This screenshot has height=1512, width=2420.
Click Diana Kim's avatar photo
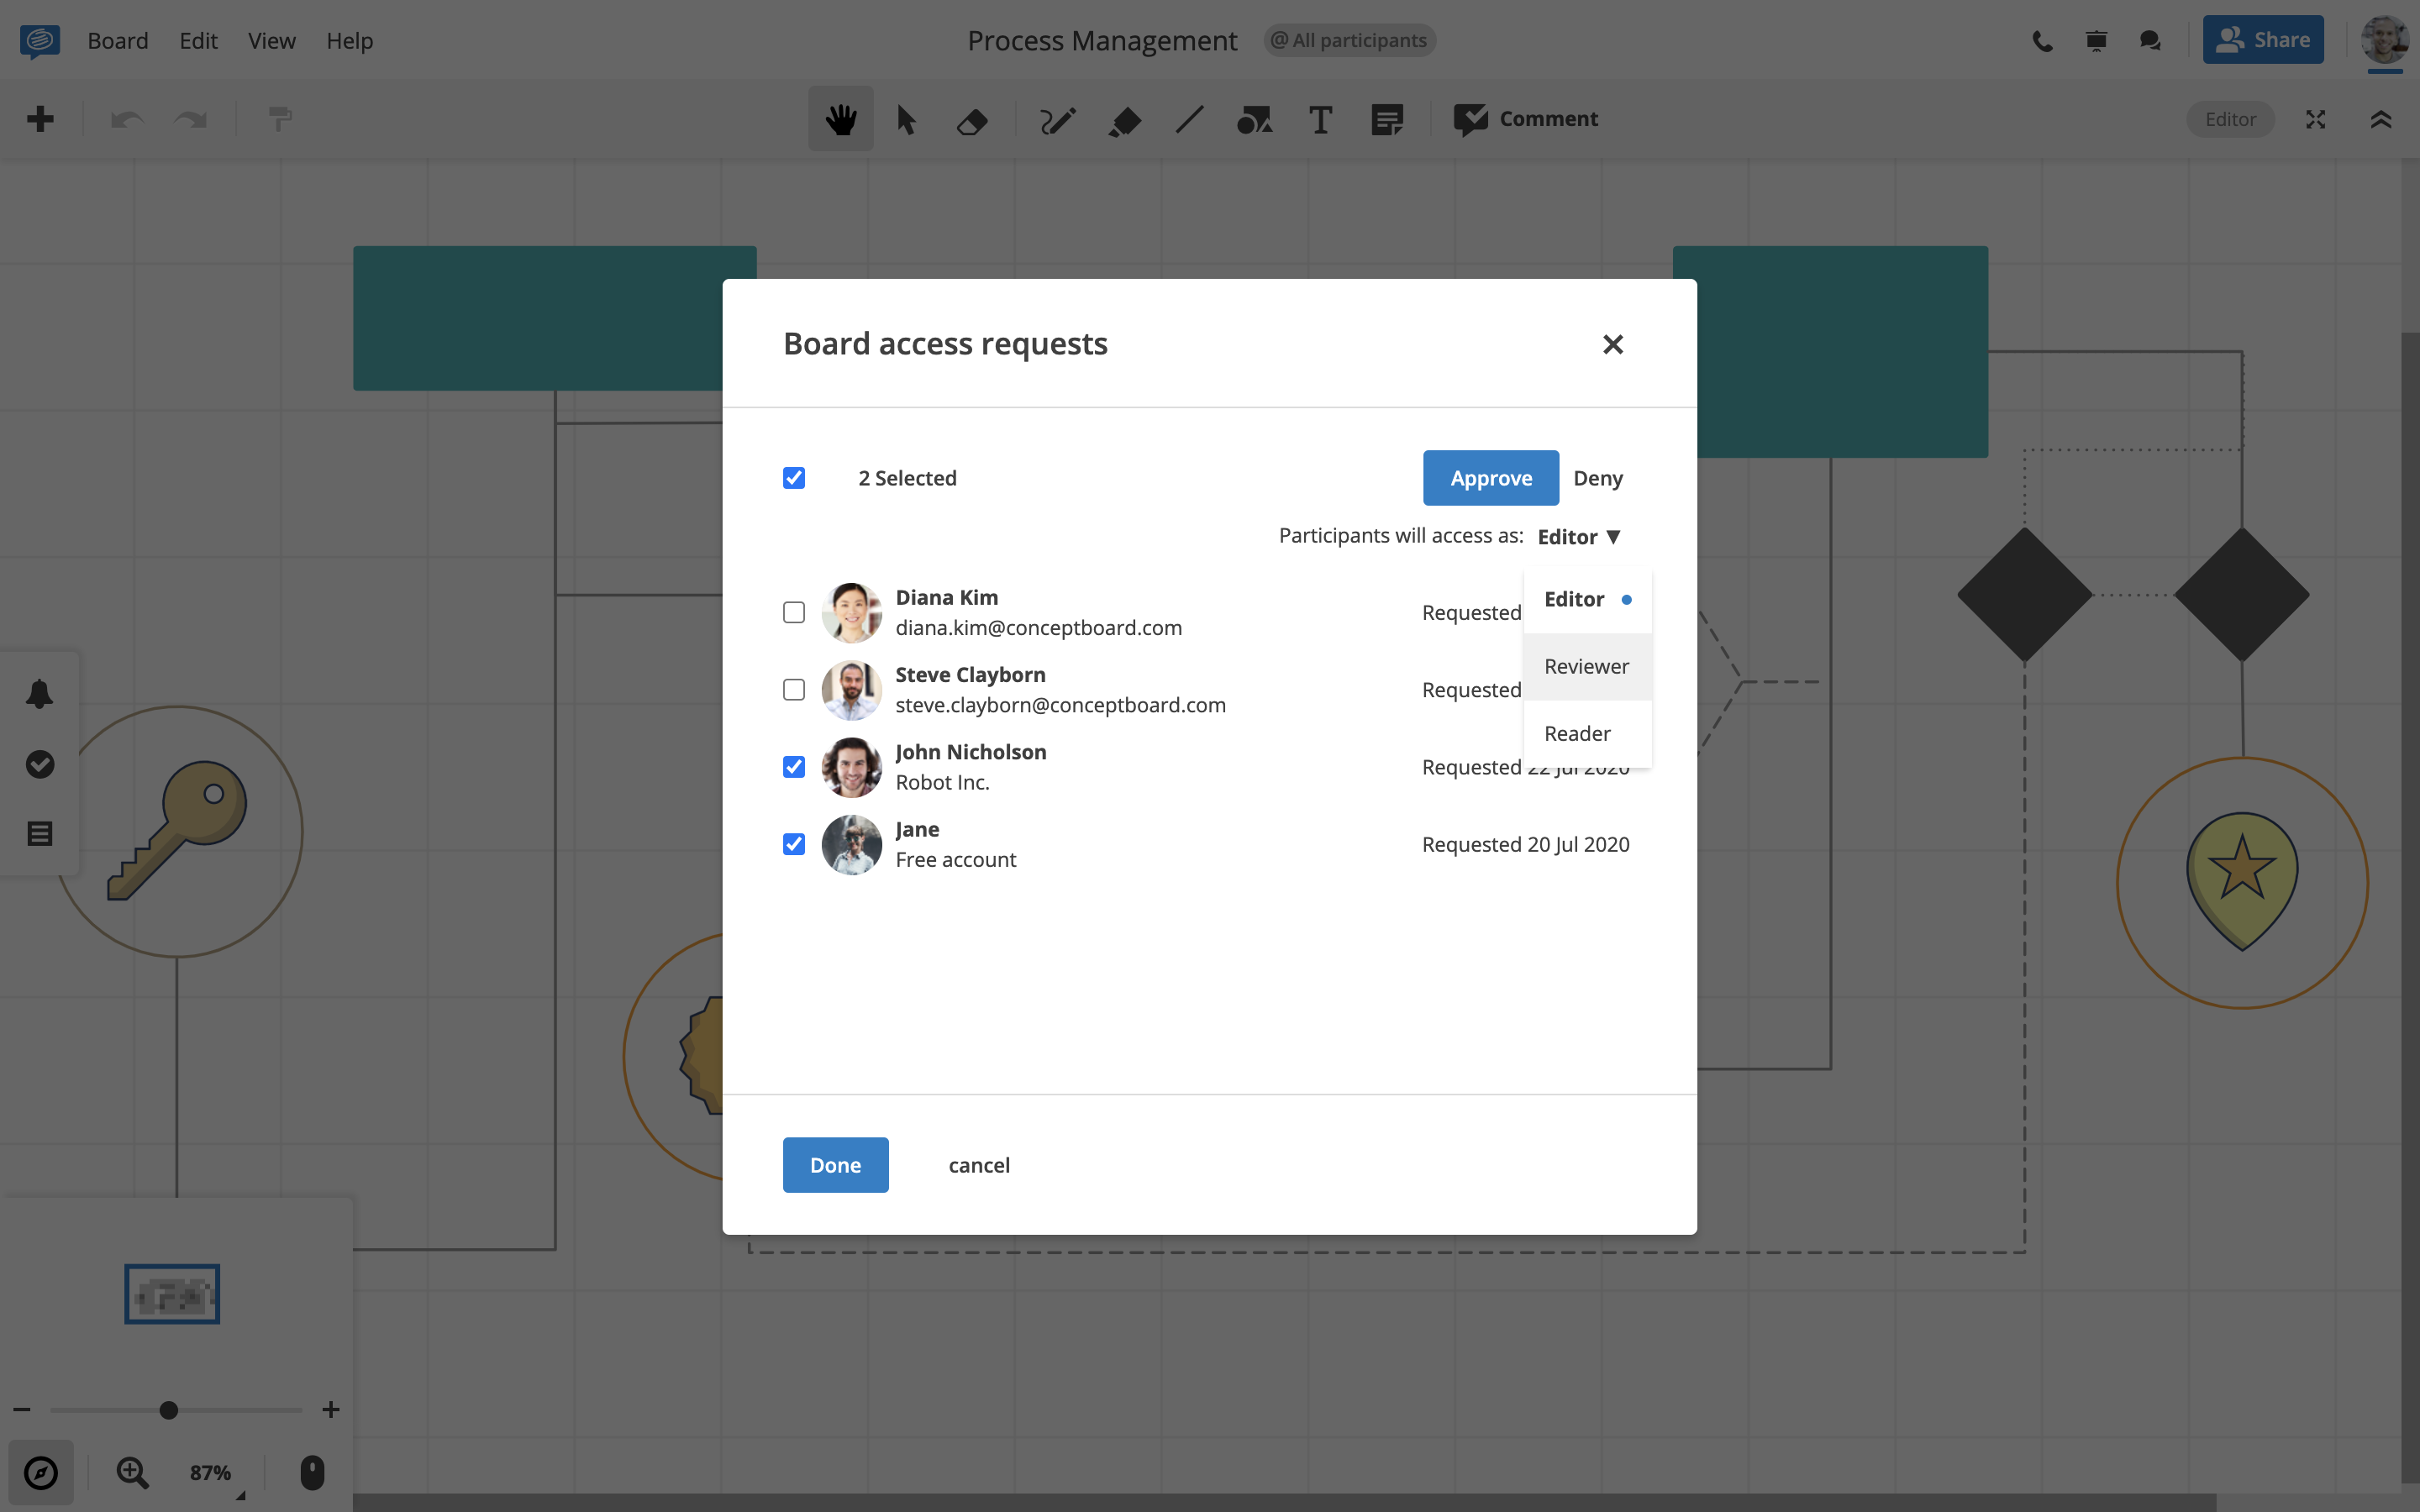point(851,612)
